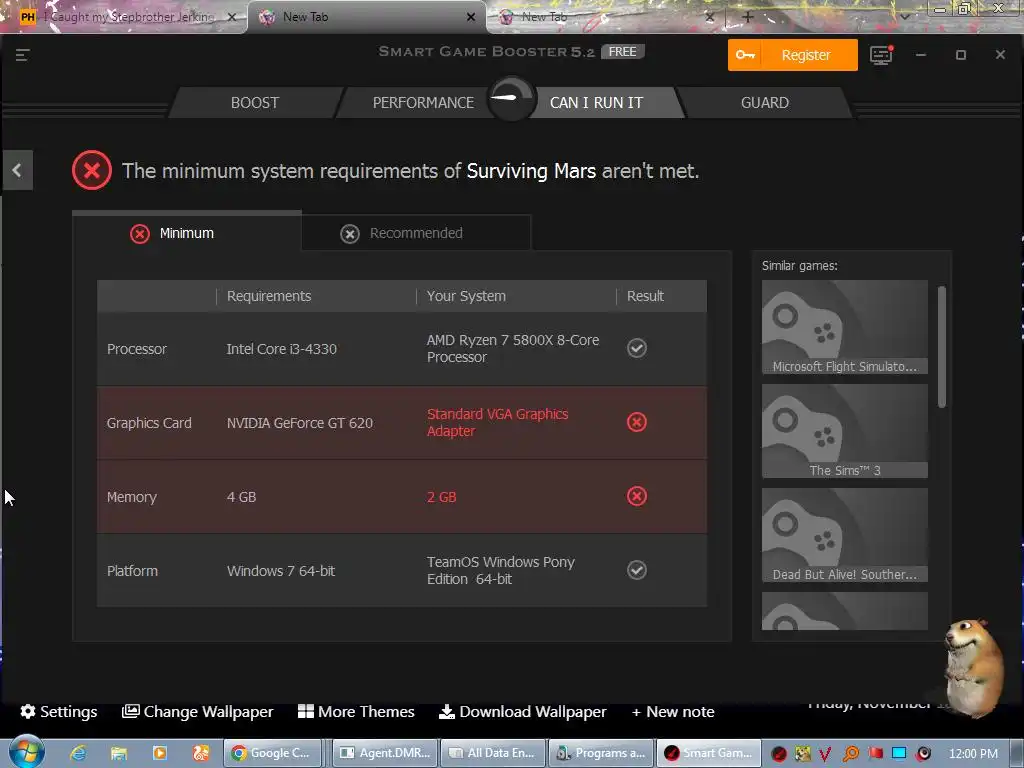This screenshot has height=768, width=1024.
Task: Click the Result column header
Action: [645, 296]
